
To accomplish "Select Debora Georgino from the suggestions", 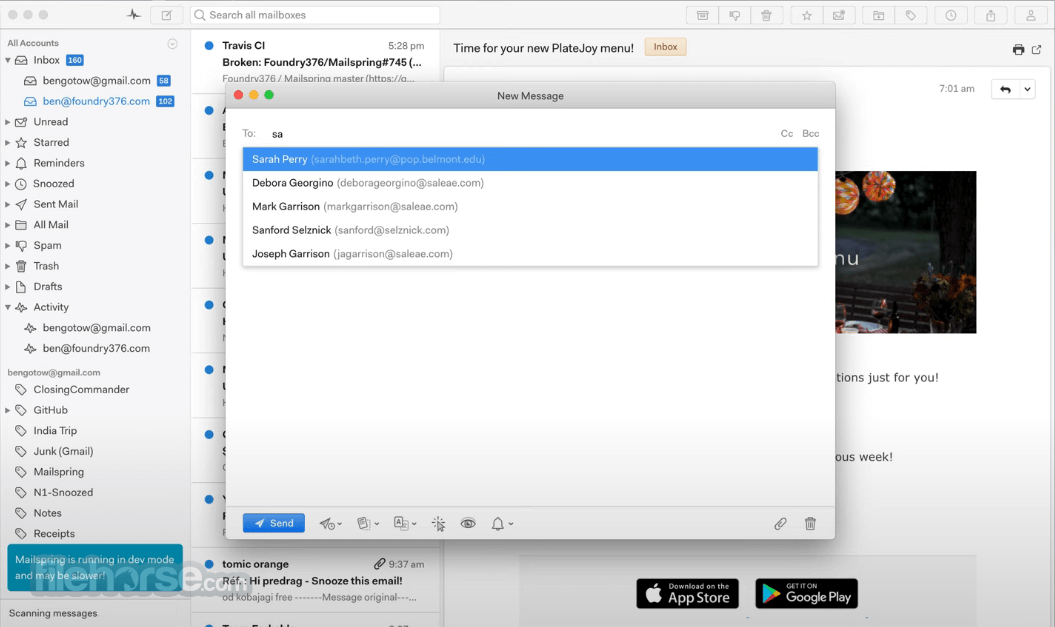I will pyautogui.click(x=530, y=183).
